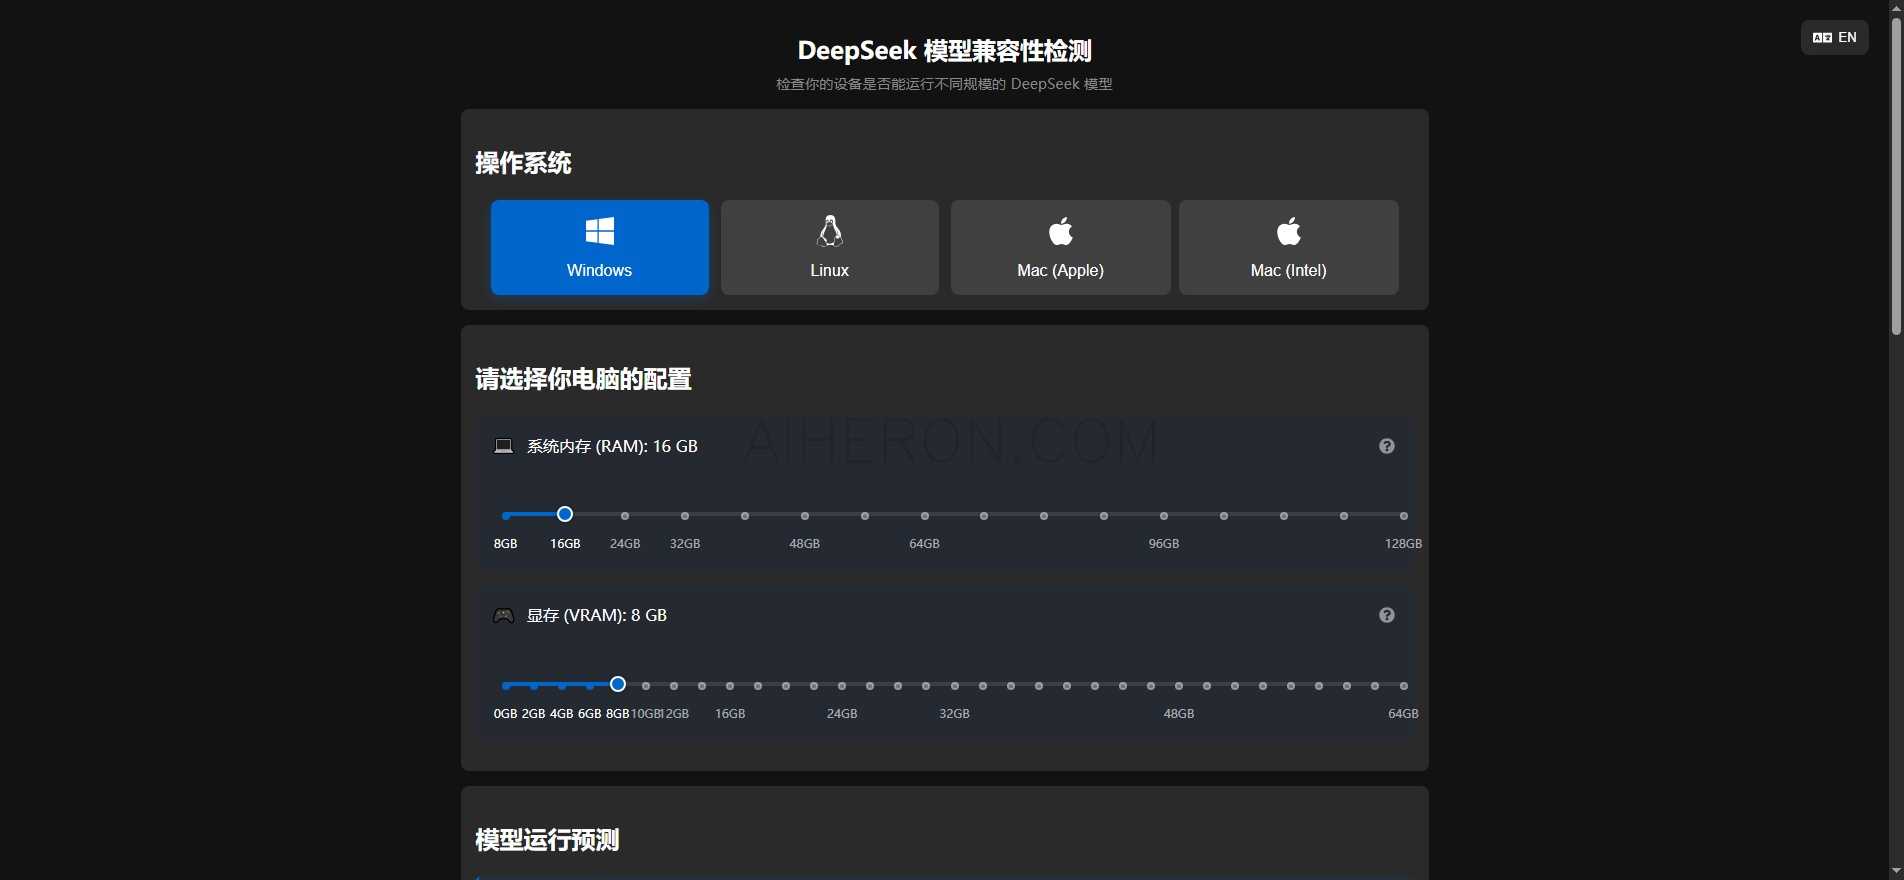The width and height of the screenshot is (1904, 880).
Task: Set VRAM slider to the 6GB mark
Action: 590,686
